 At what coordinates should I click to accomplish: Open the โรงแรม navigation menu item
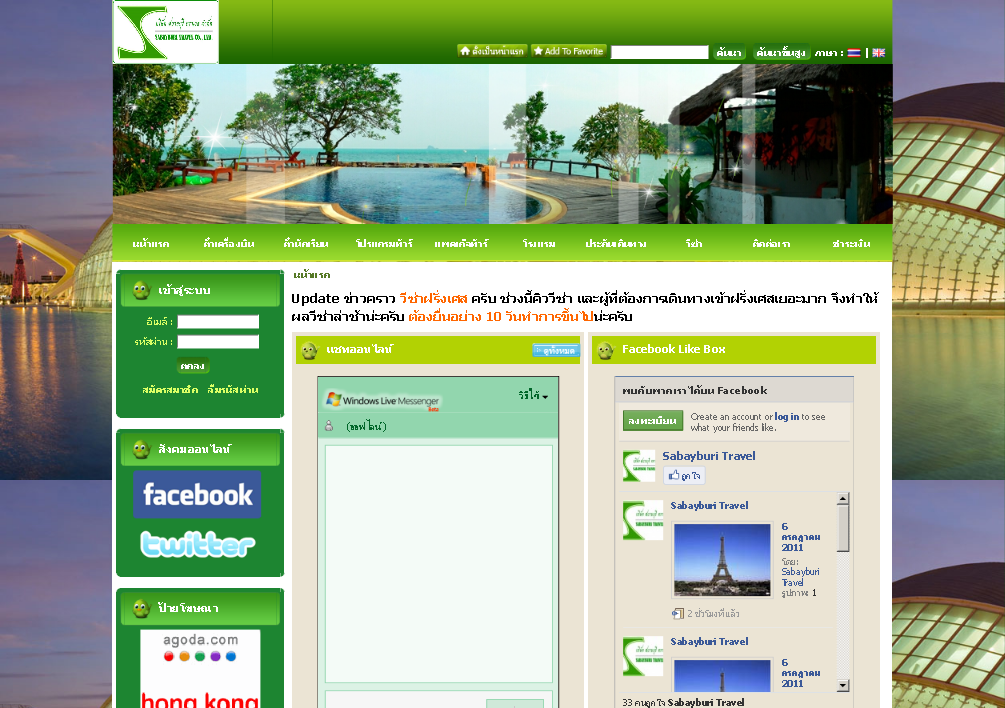(x=539, y=244)
